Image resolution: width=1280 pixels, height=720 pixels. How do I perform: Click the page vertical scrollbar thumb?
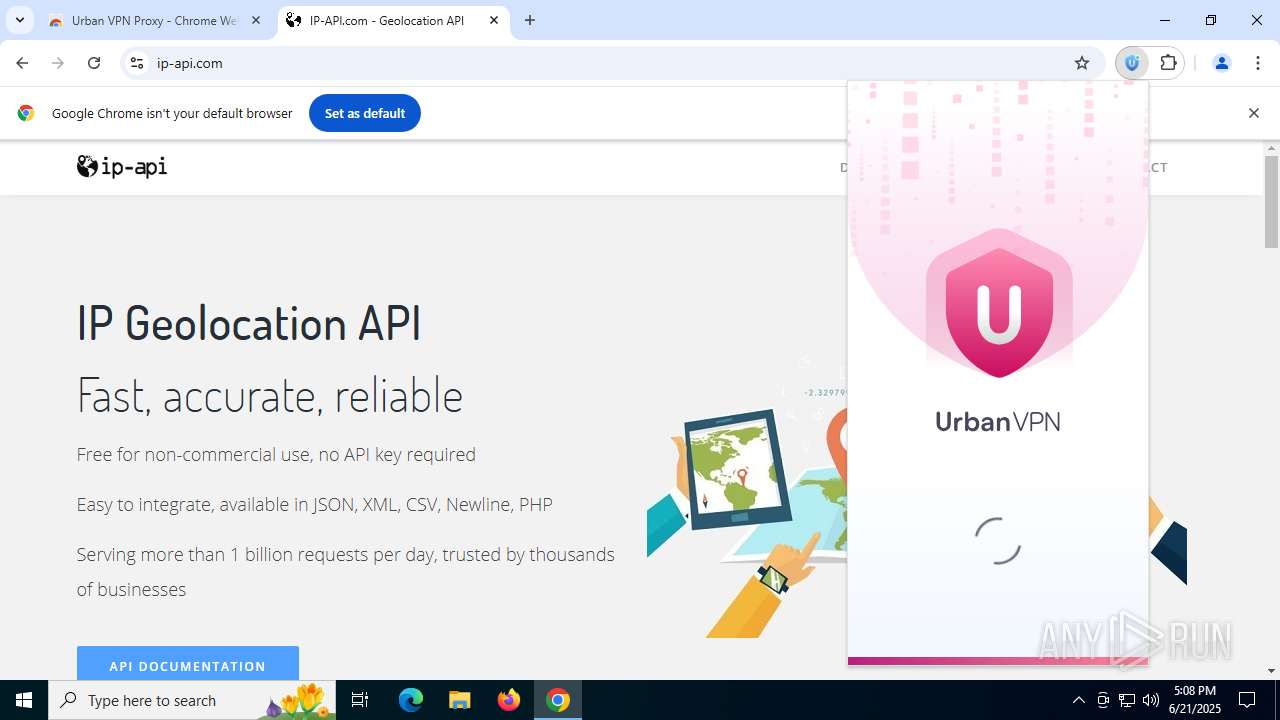point(1272,202)
